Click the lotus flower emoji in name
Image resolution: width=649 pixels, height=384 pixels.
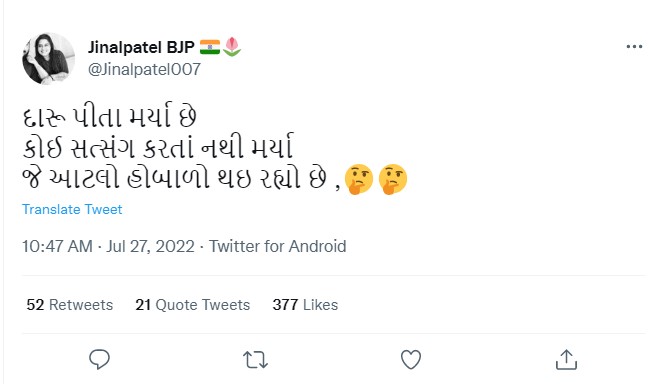click(232, 47)
